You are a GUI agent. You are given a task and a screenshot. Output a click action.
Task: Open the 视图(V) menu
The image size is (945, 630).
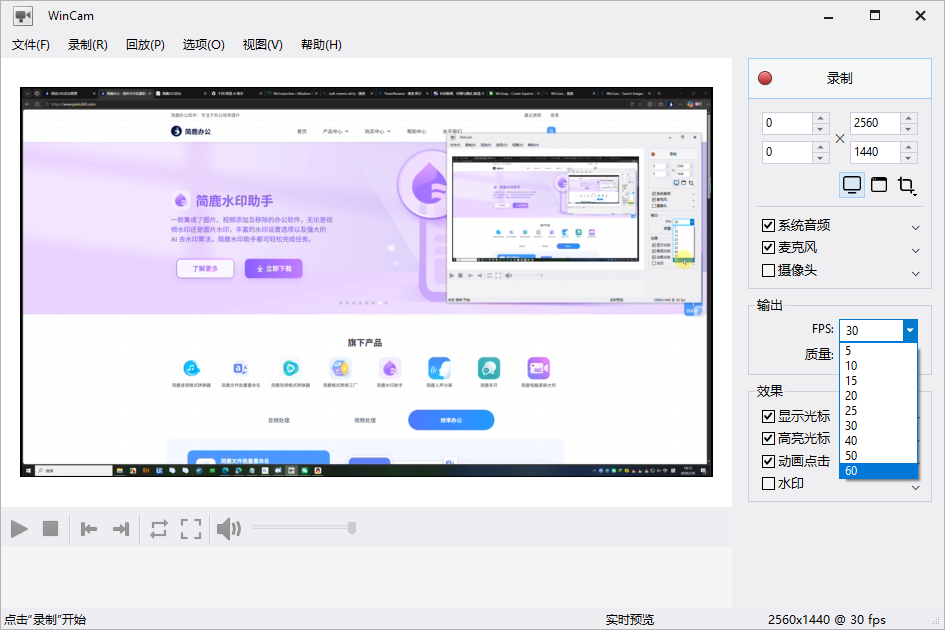263,45
